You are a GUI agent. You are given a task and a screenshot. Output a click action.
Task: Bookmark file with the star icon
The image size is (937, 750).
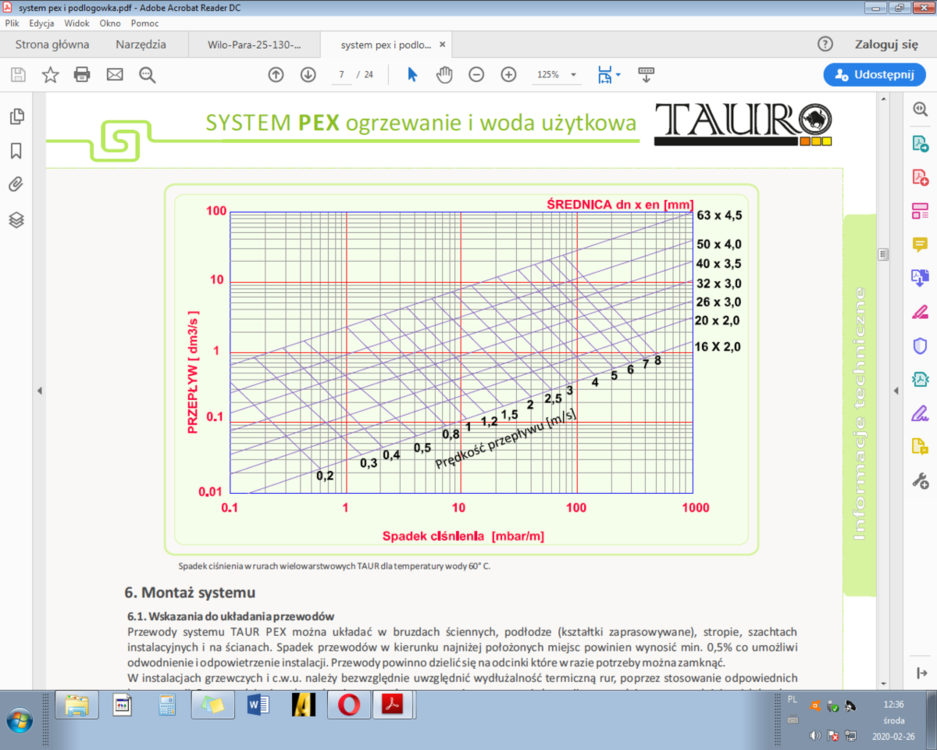tap(50, 74)
